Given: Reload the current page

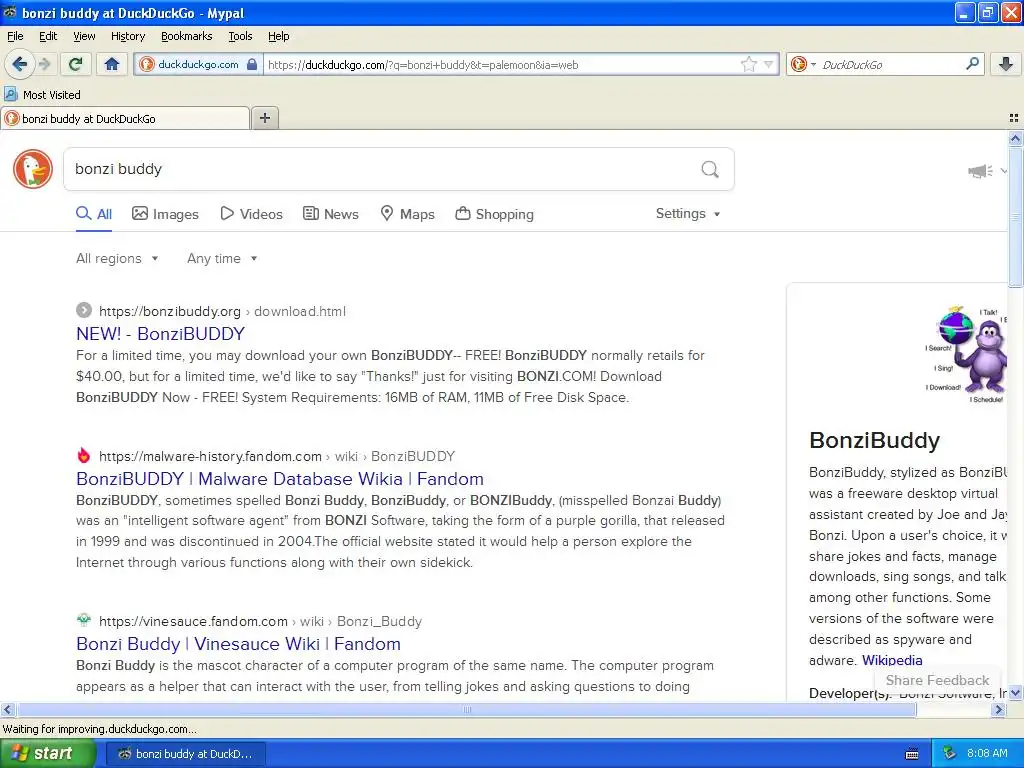Looking at the screenshot, I should coord(76,64).
